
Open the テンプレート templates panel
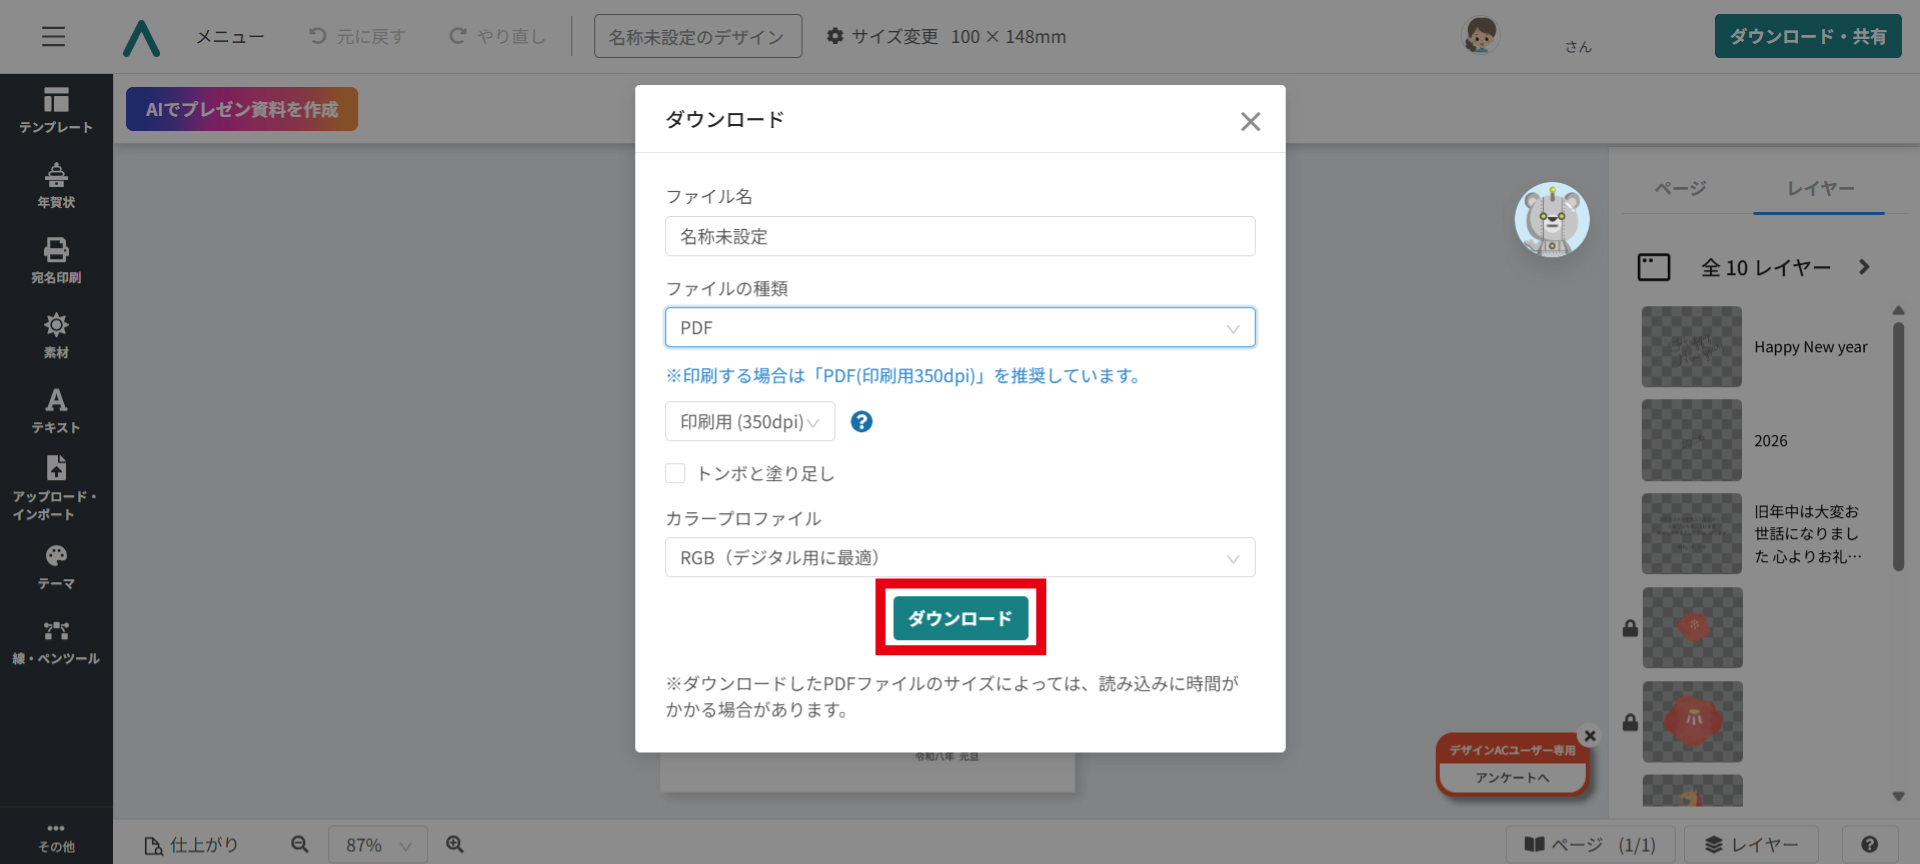pos(56,110)
